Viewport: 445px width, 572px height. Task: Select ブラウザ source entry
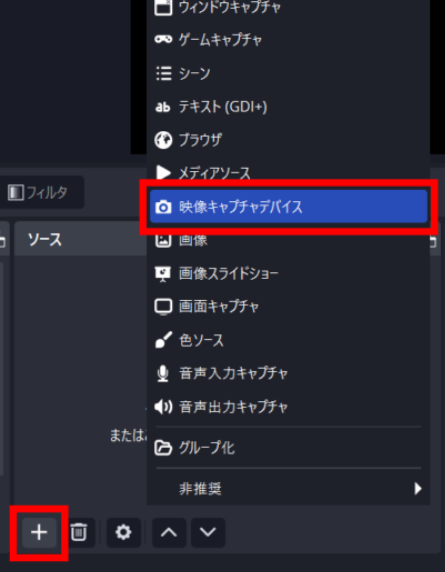click(289, 140)
